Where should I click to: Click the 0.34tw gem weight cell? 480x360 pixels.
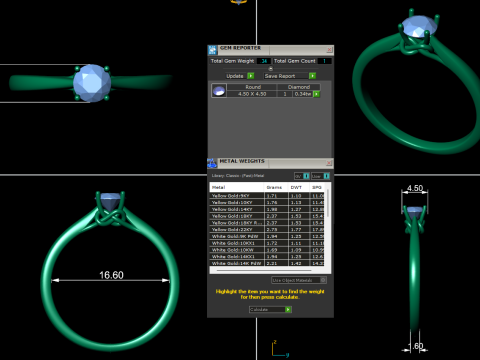[x=303, y=94]
